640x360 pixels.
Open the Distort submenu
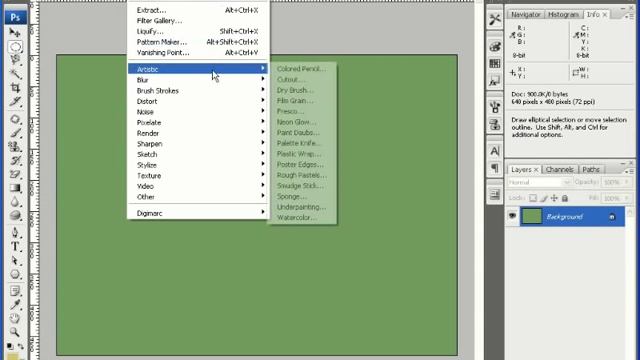click(x=198, y=101)
